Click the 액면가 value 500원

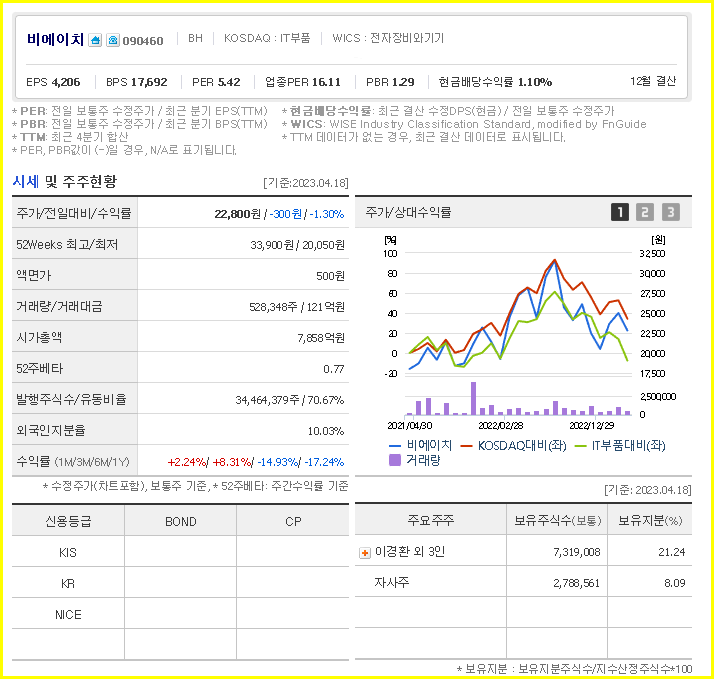coord(330,276)
